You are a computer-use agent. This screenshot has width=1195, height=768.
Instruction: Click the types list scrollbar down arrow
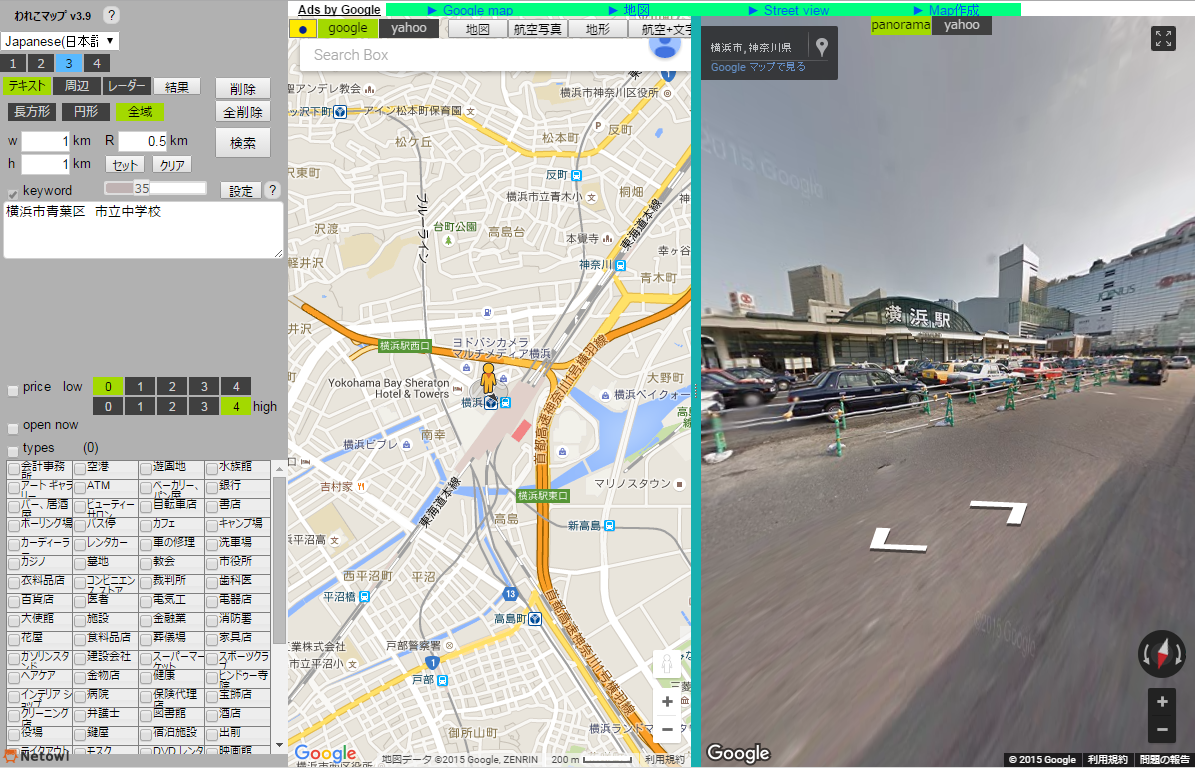point(279,745)
